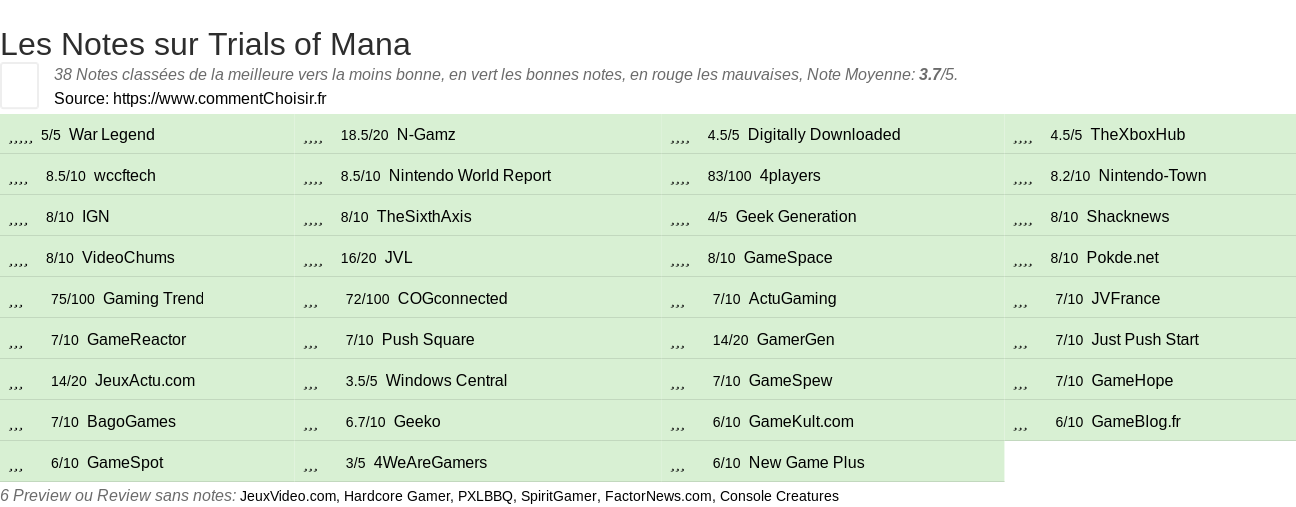Screen dimensions: 1296x507
Task: Click the commentChoisir.fr source URL
Action: [x=220, y=98]
